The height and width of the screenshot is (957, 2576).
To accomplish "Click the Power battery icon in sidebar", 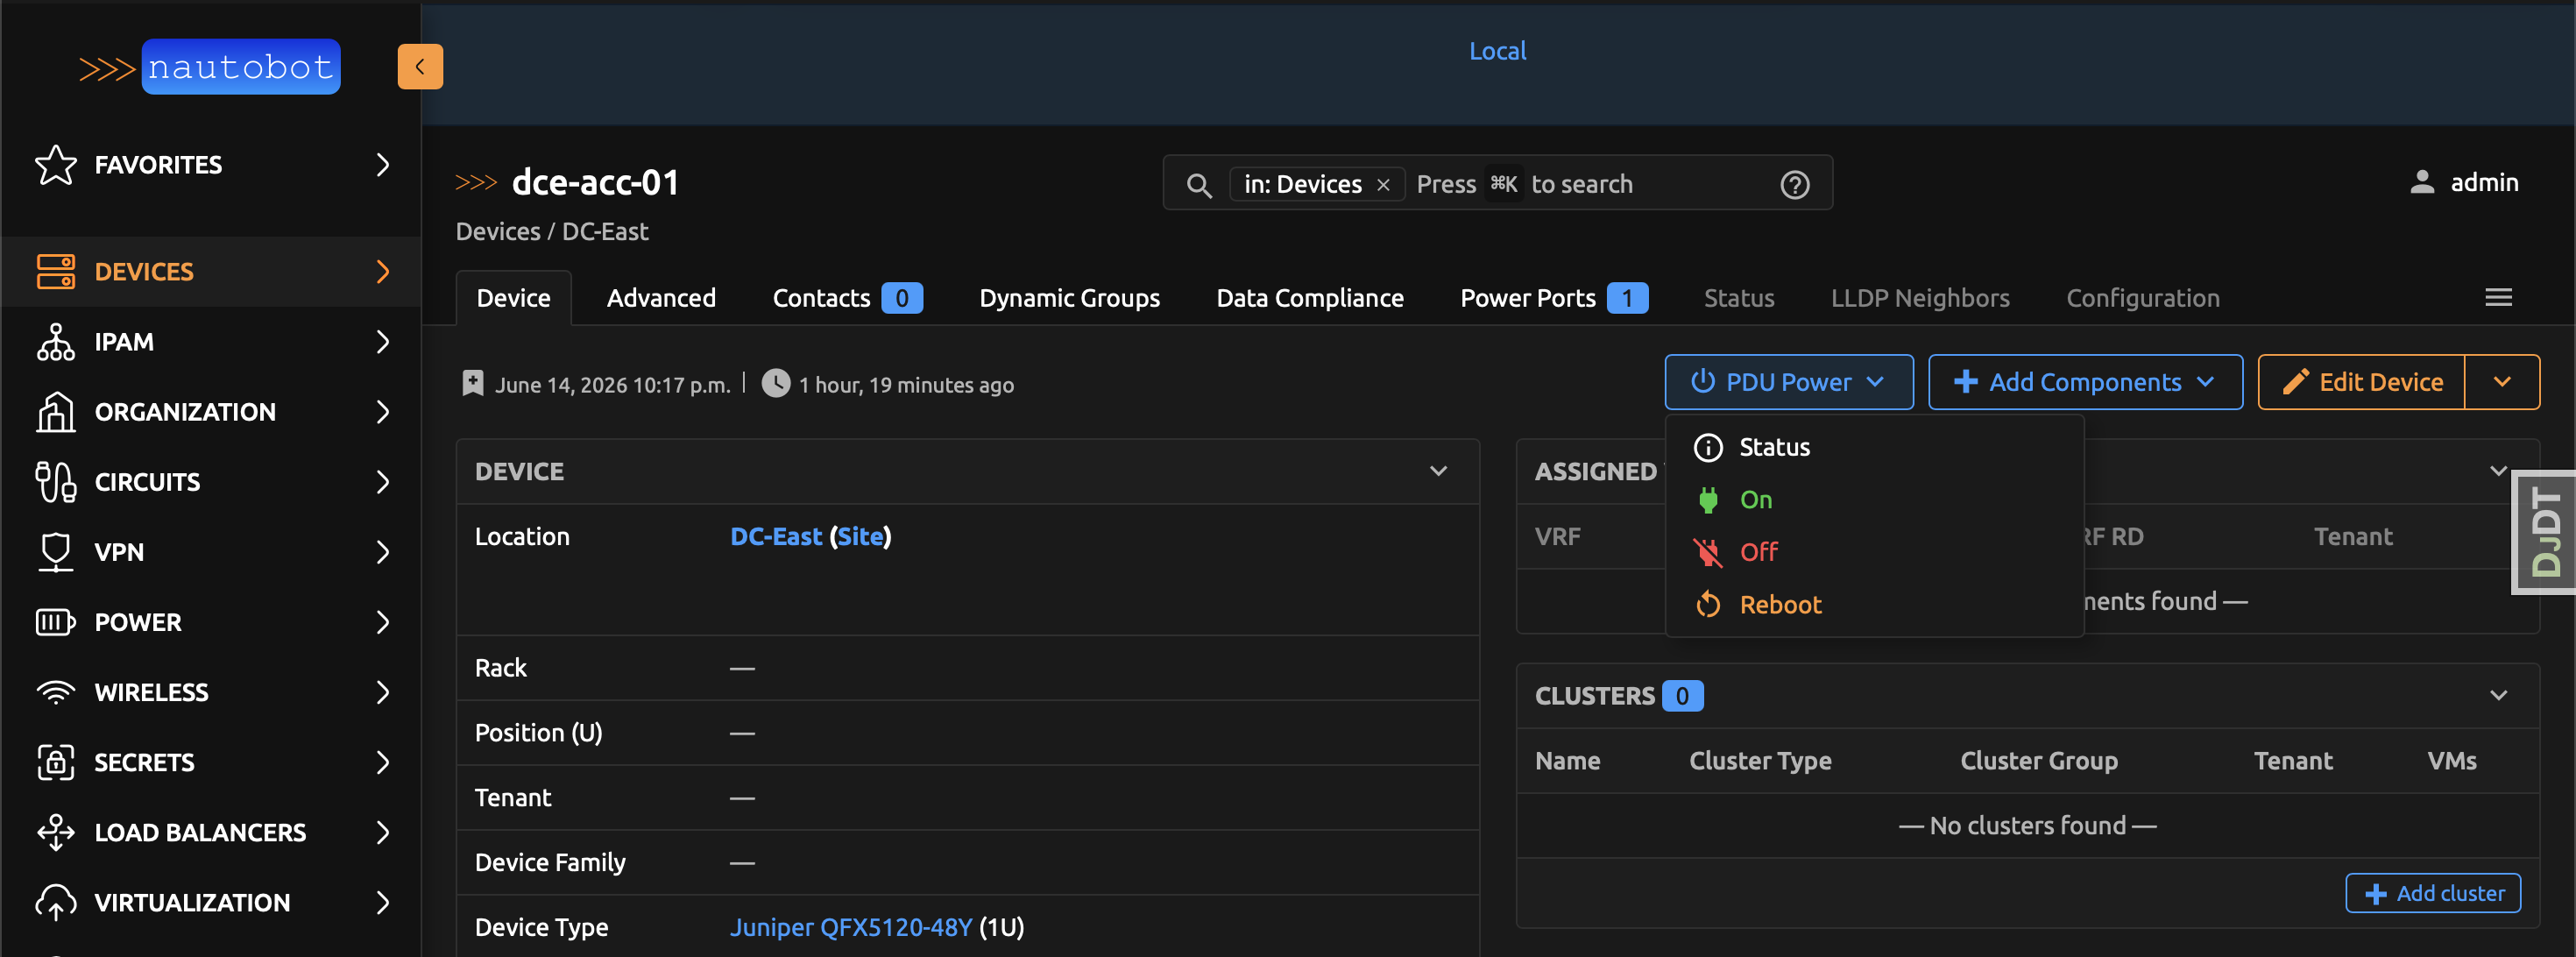I will click(56, 622).
